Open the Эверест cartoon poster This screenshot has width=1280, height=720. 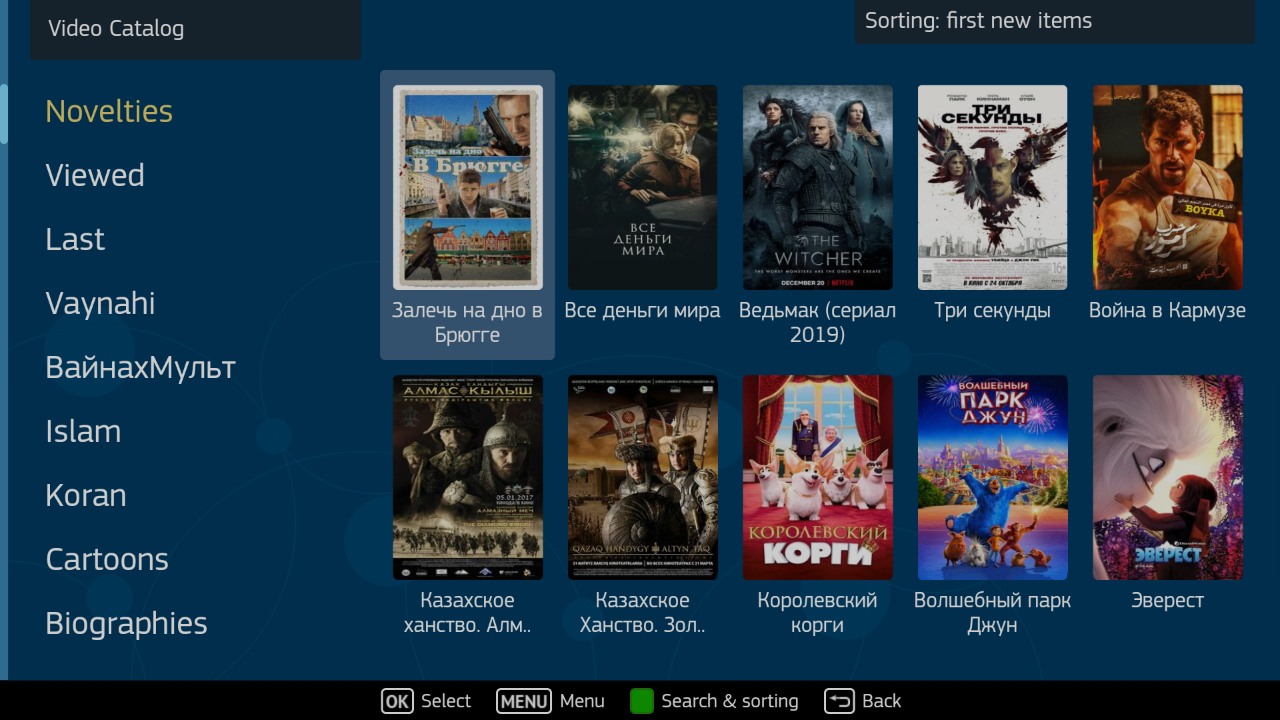pos(1168,477)
